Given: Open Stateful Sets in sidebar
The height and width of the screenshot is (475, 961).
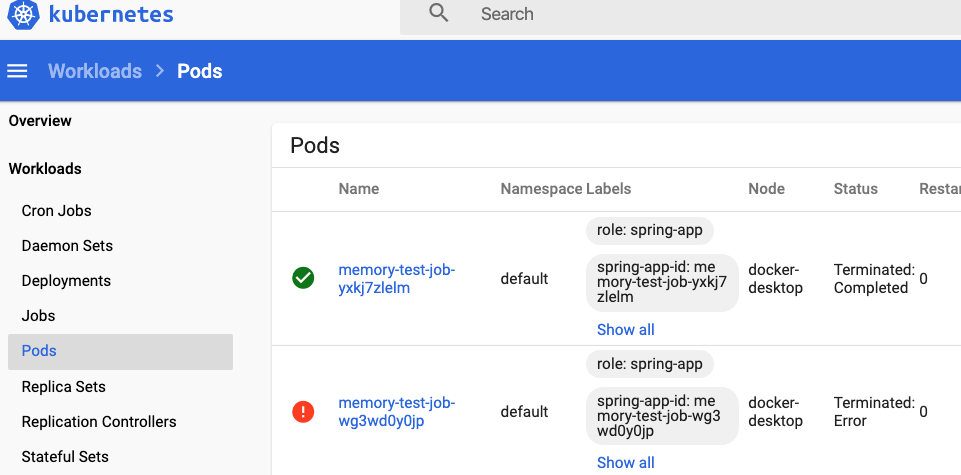Looking at the screenshot, I should 65,457.
